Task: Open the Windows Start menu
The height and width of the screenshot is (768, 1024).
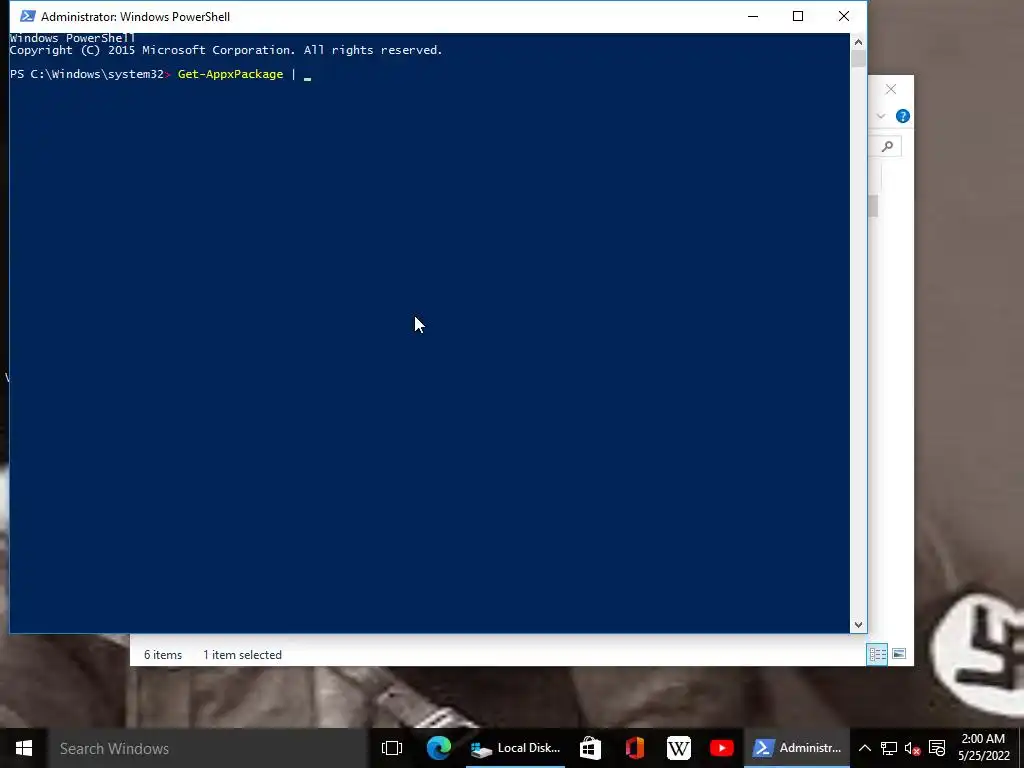Action: click(24, 748)
